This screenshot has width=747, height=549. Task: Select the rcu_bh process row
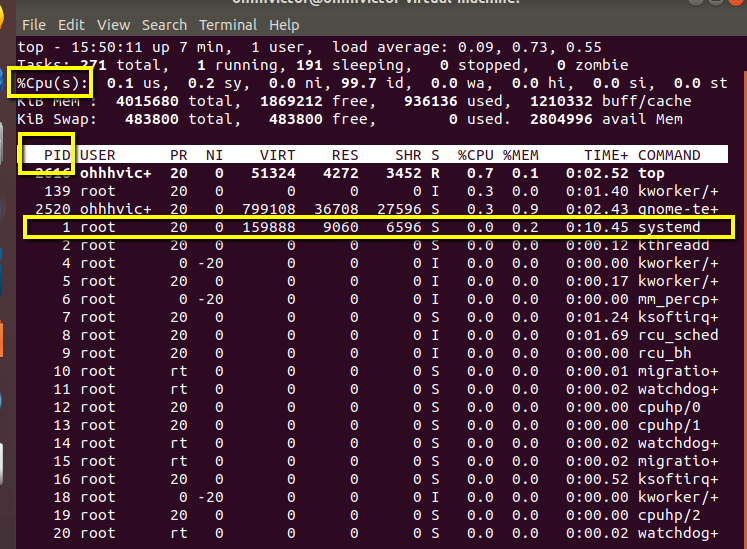click(373, 353)
